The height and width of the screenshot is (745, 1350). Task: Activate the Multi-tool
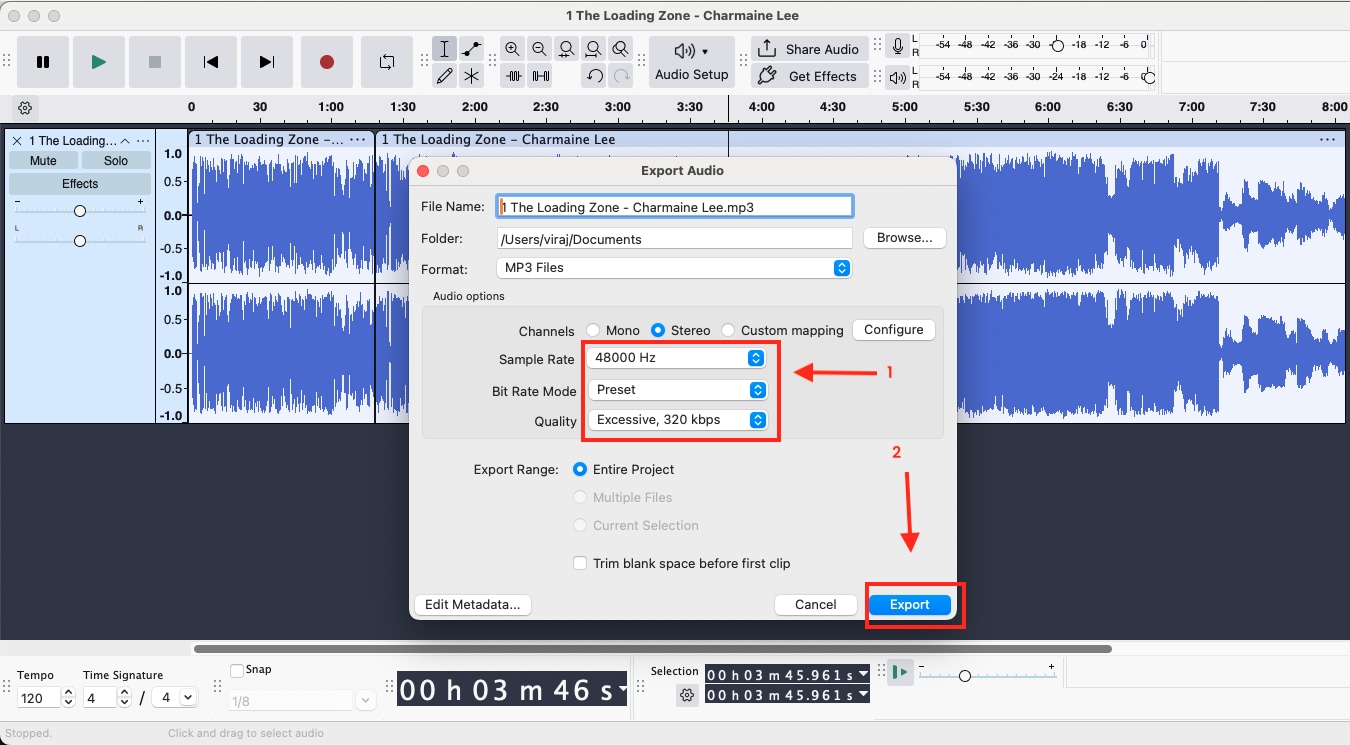472,75
